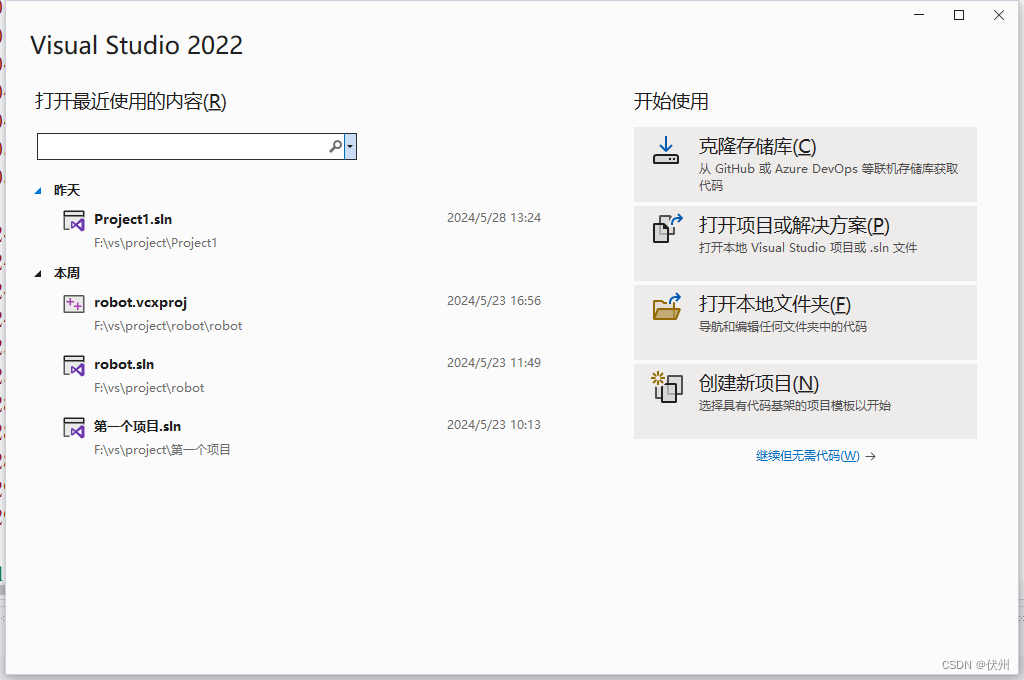Click the clone repository download icon

(665, 150)
